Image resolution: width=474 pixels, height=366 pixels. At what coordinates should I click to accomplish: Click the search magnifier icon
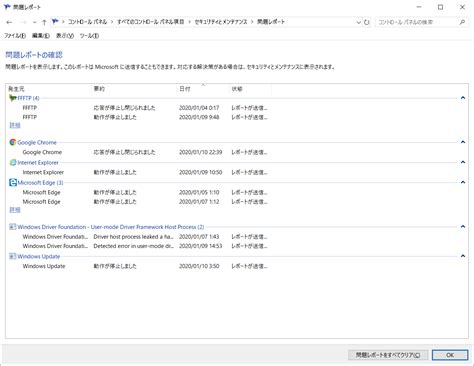462,22
